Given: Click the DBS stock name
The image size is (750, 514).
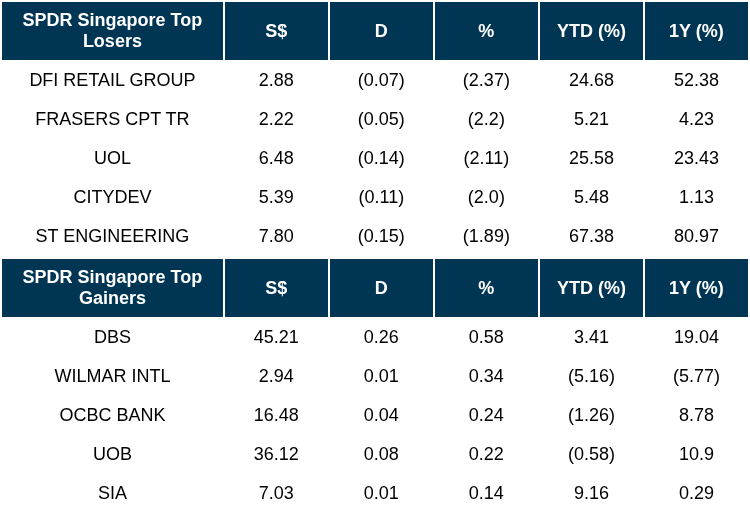Looking at the screenshot, I should click(x=112, y=337).
